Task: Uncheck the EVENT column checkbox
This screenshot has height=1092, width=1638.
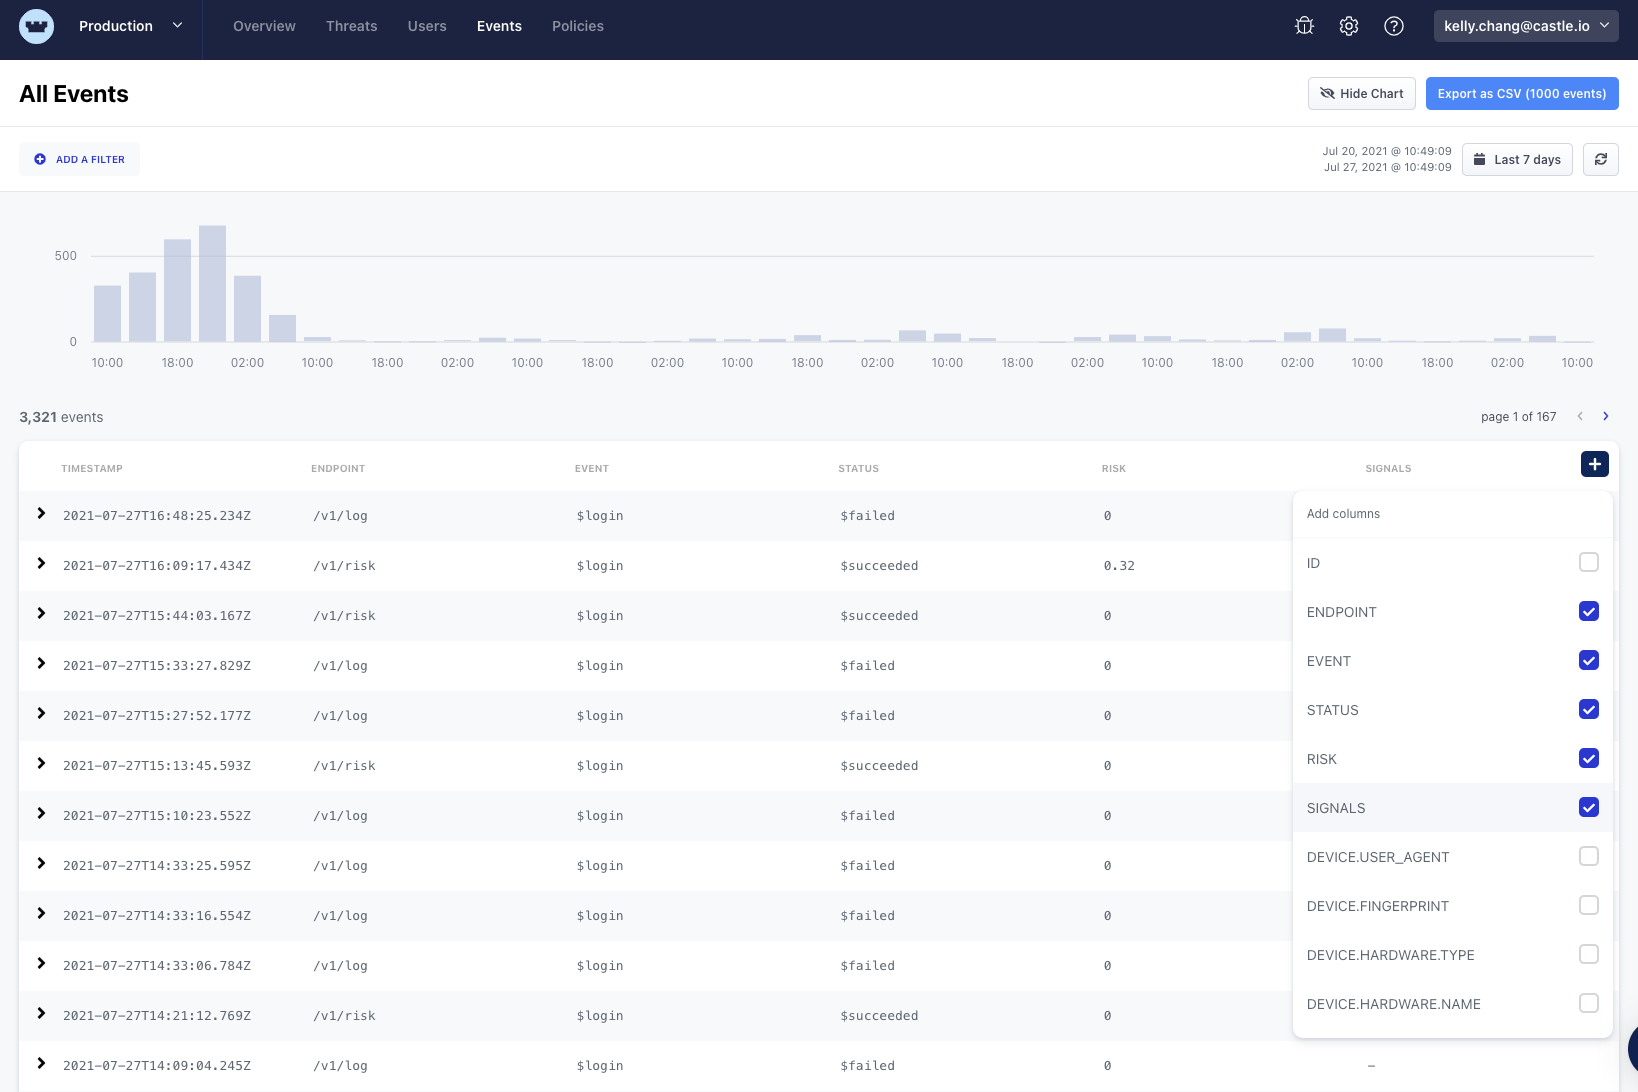Action: [x=1589, y=660]
